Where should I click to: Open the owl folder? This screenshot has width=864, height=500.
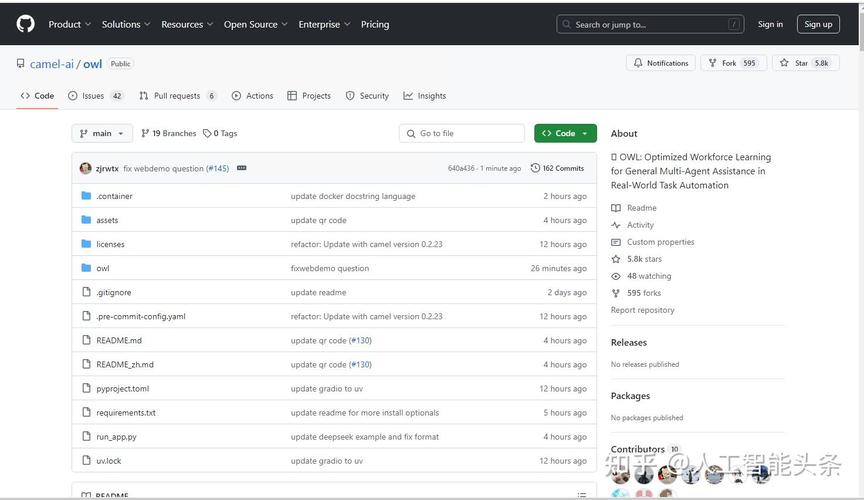click(102, 268)
